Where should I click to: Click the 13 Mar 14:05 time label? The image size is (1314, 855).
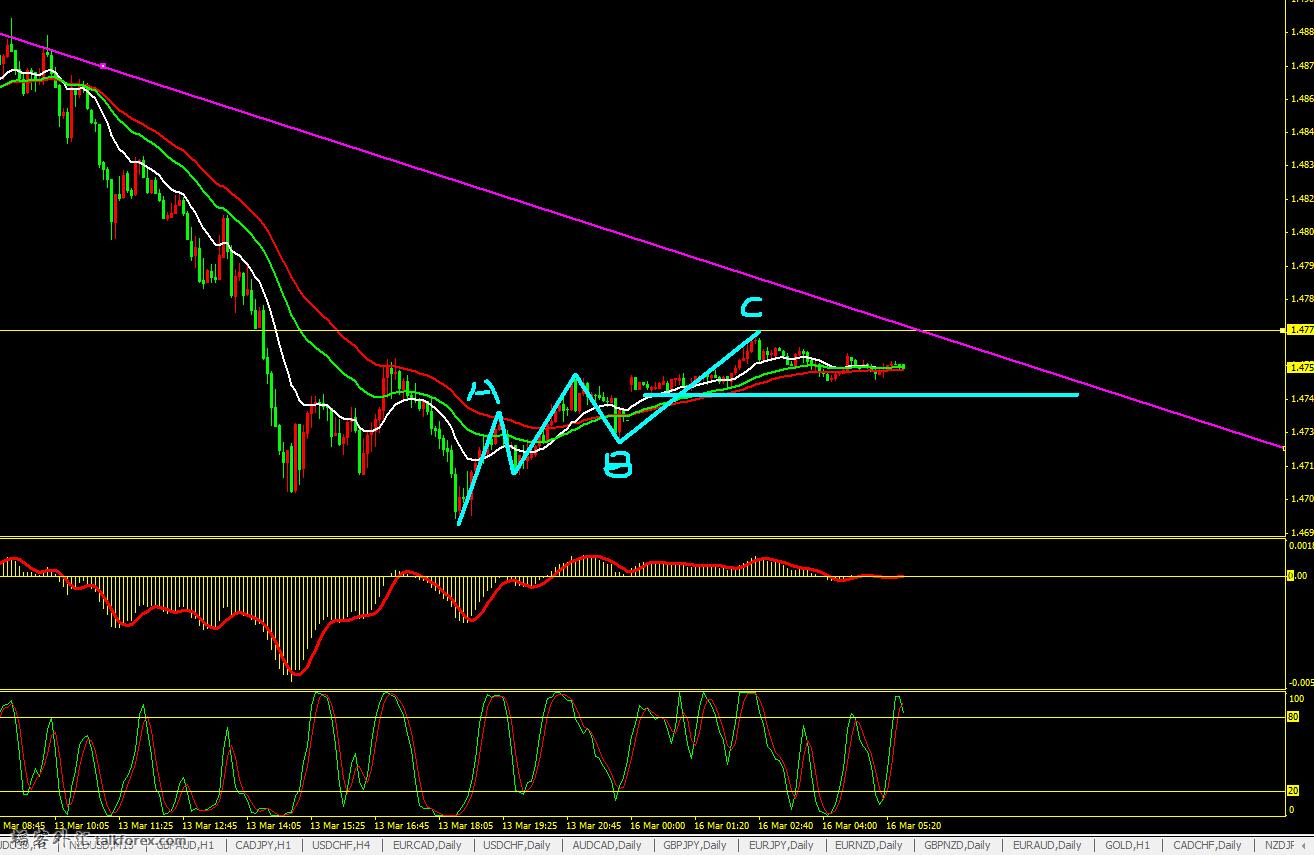click(273, 826)
